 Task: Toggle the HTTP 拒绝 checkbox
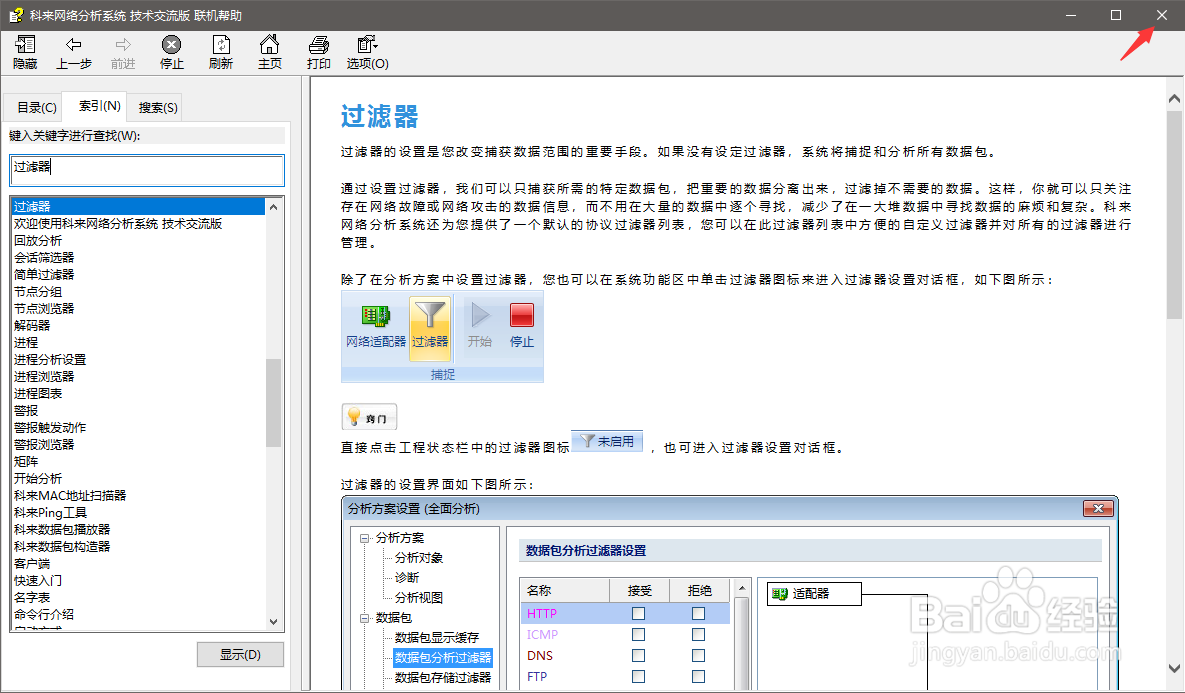pos(698,614)
